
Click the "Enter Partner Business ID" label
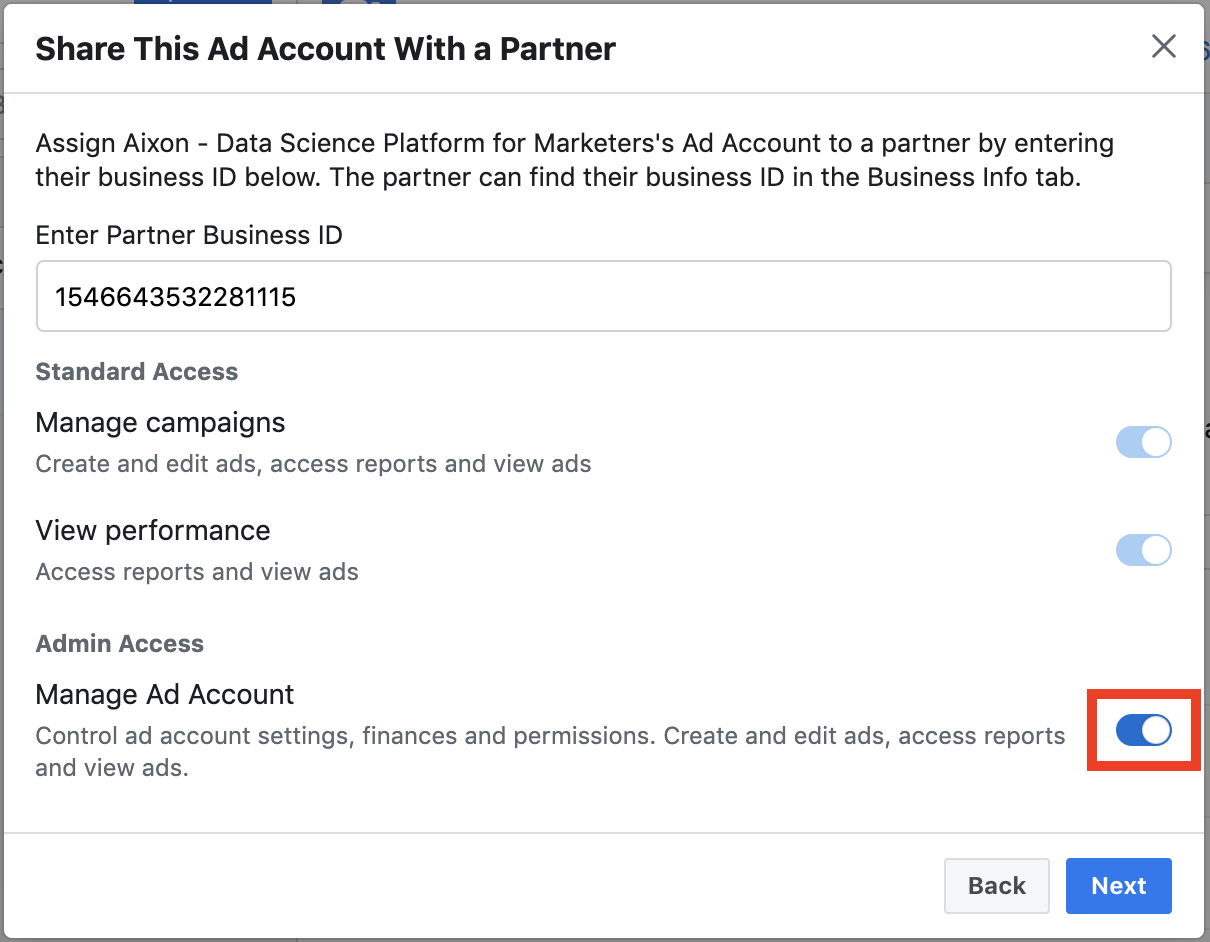tap(189, 235)
